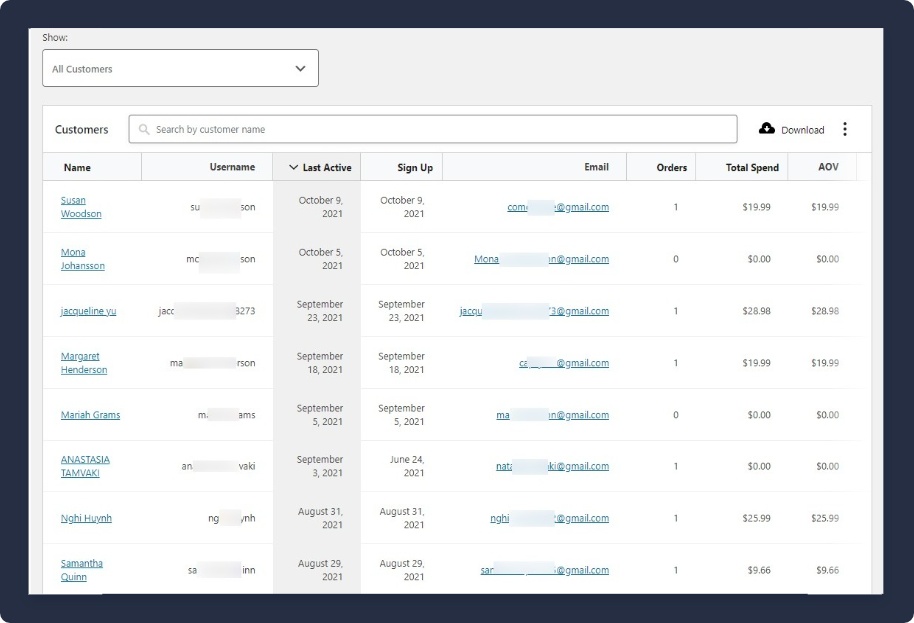Open Margaret Henderson customer page
914x623 pixels.
84,363
